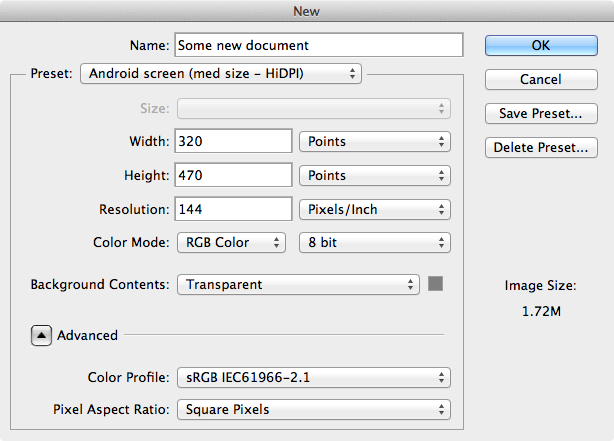Click the Width value field
The height and width of the screenshot is (441, 614).
click(x=233, y=141)
